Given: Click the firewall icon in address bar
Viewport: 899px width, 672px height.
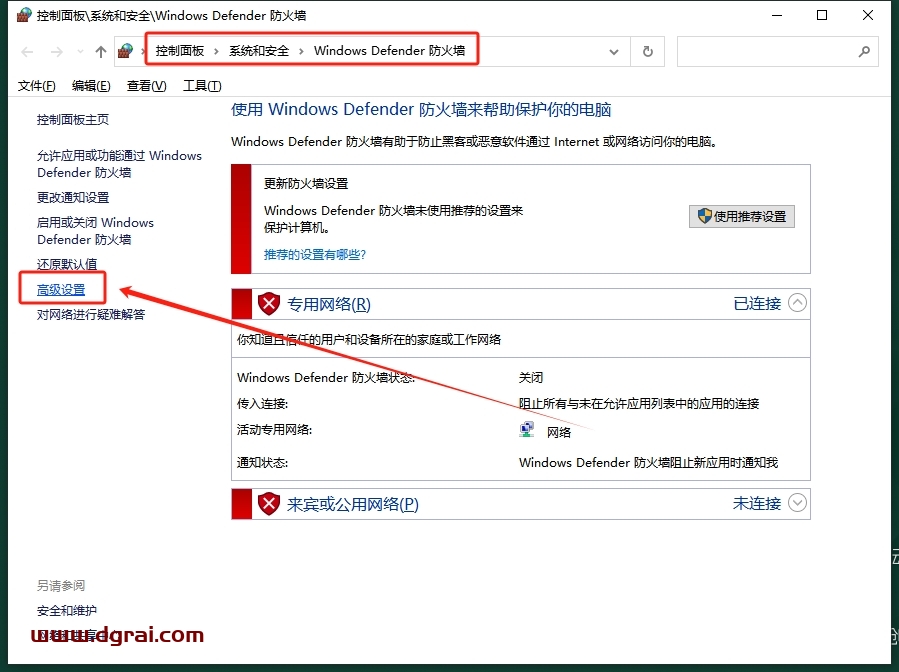Looking at the screenshot, I should pos(126,52).
